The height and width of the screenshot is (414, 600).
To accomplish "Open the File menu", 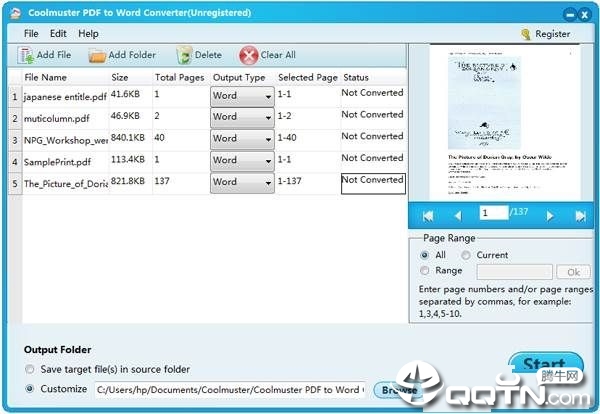I will (x=31, y=34).
